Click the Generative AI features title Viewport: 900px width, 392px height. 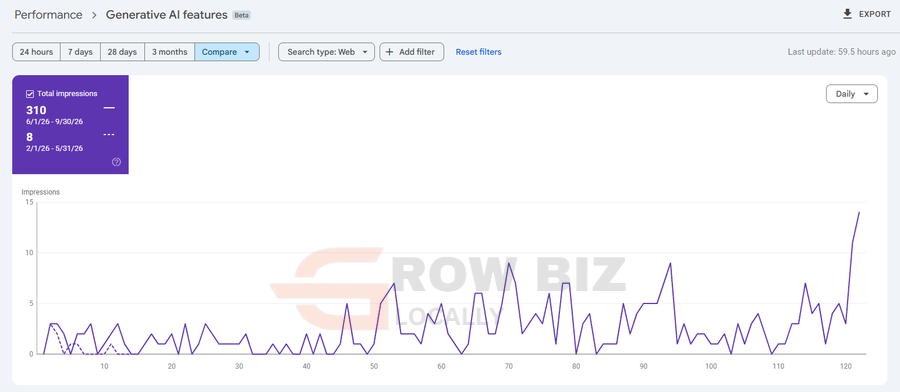click(166, 15)
